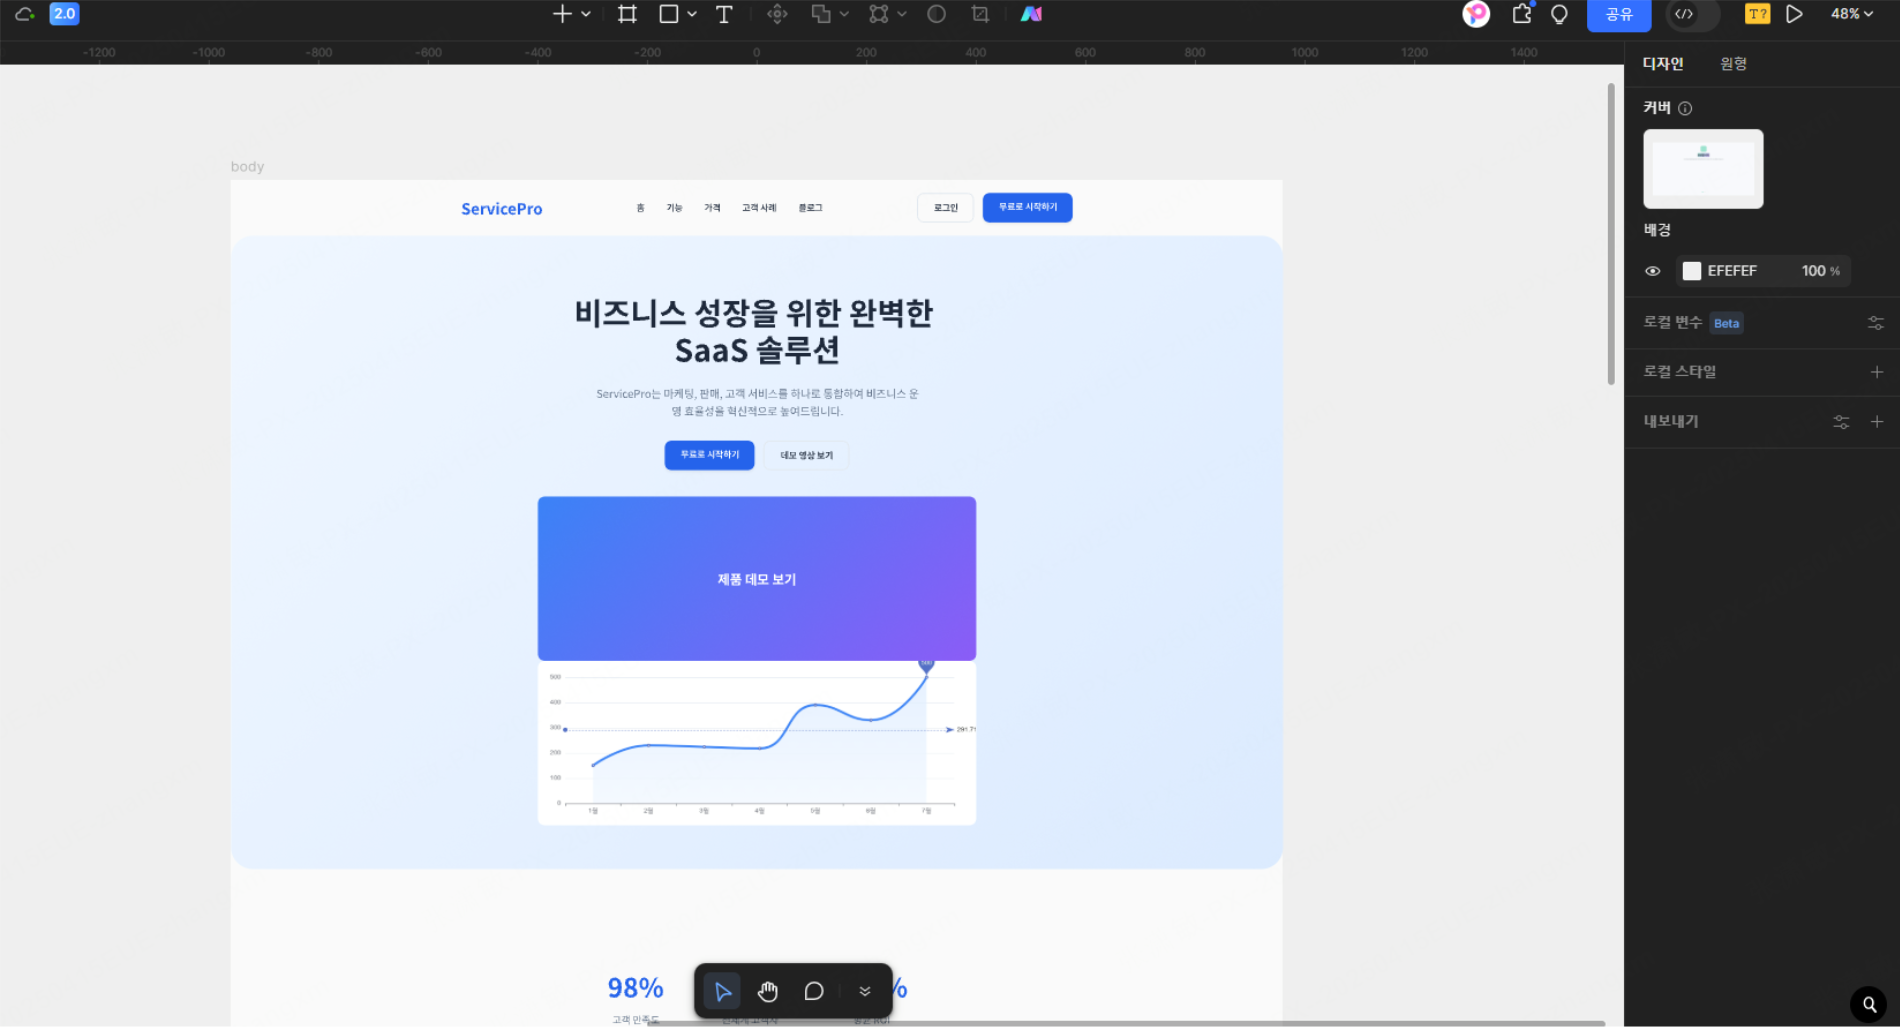1900x1027 pixels.
Task: Add a 로컬 스타일 with the plus button
Action: 1877,371
